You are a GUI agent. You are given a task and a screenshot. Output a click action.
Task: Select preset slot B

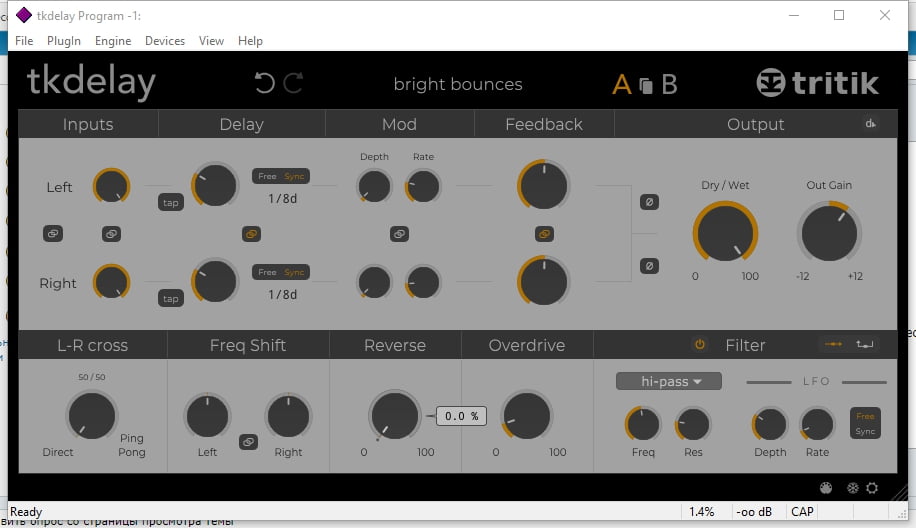pos(669,85)
